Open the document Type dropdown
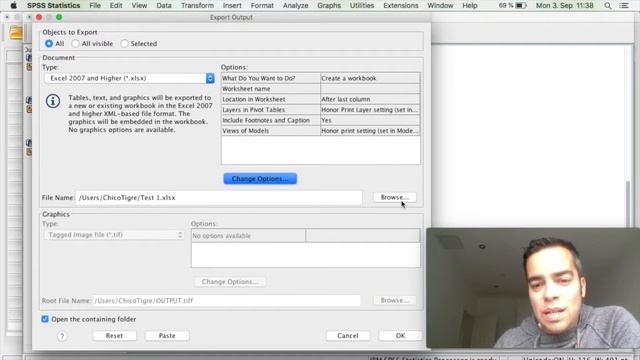The image size is (640, 360). (129, 78)
